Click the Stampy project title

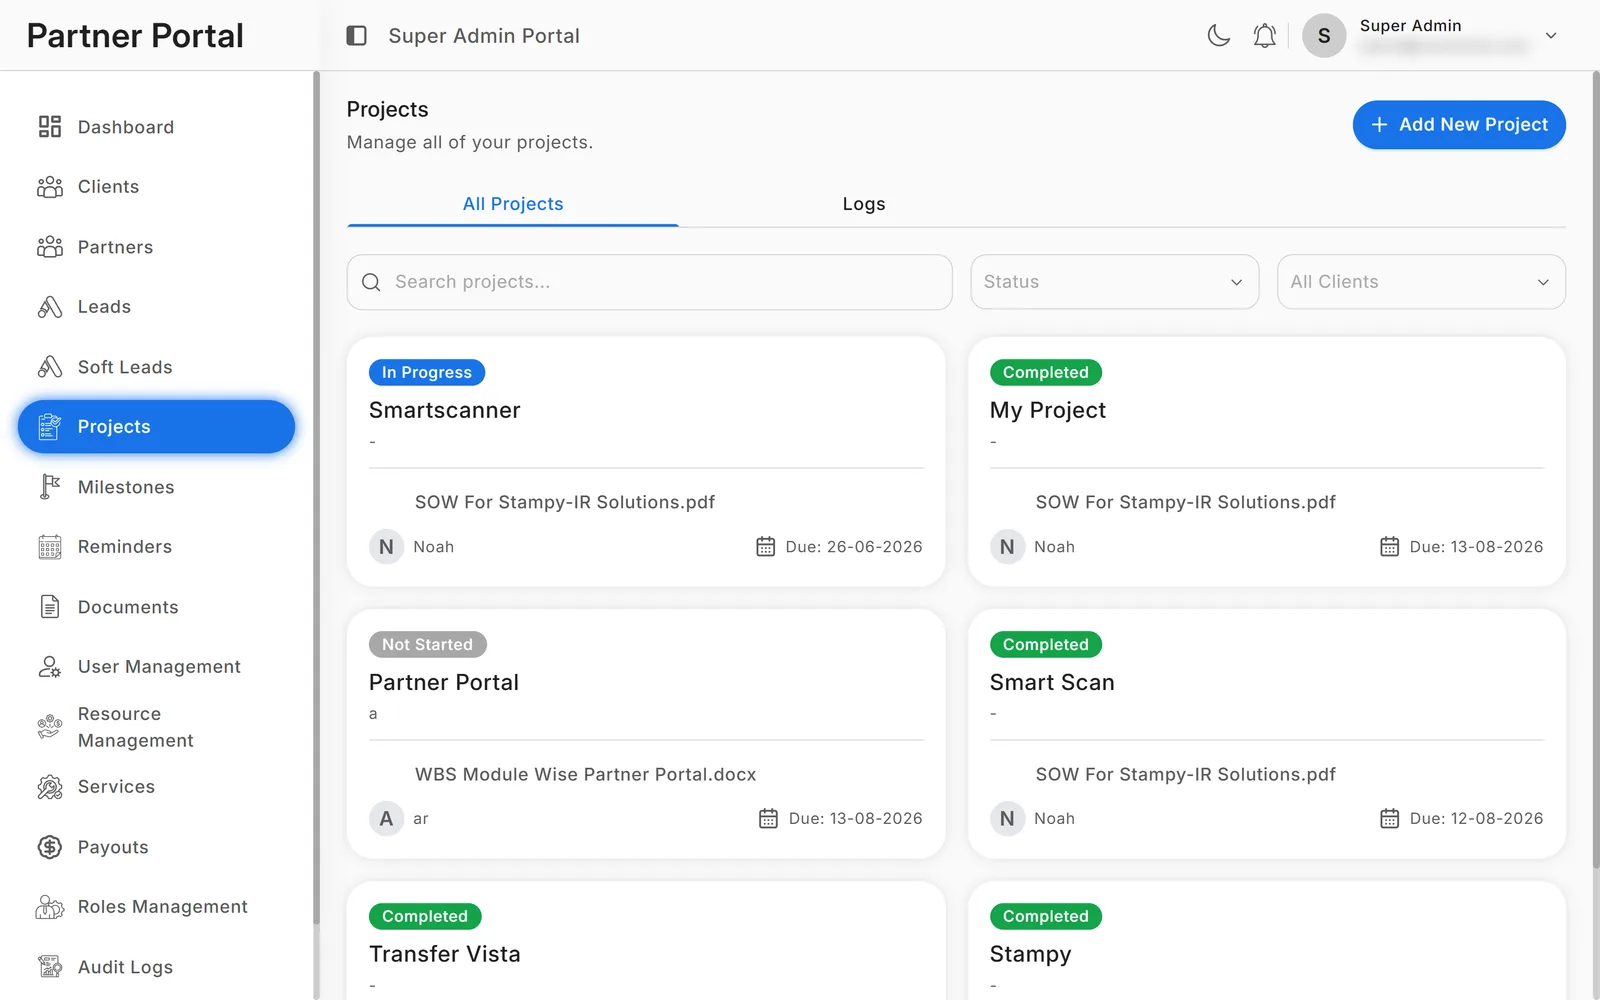1030,954
